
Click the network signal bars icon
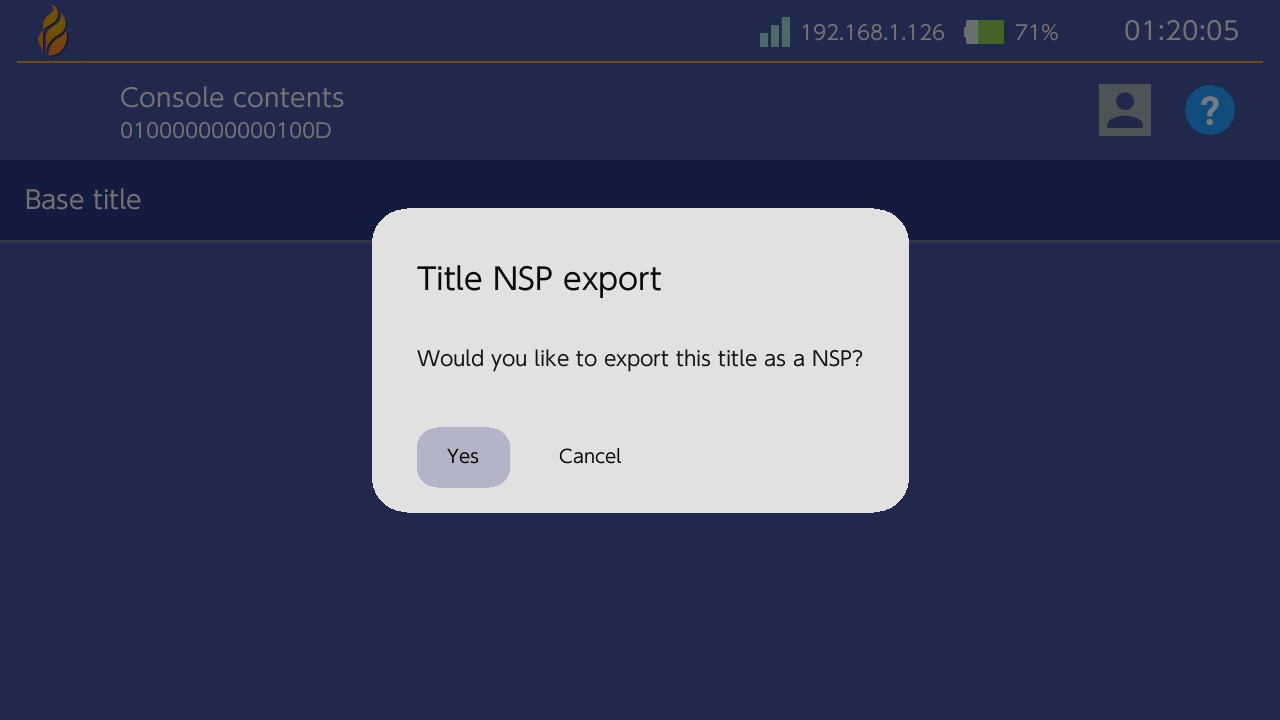pyautogui.click(x=774, y=32)
